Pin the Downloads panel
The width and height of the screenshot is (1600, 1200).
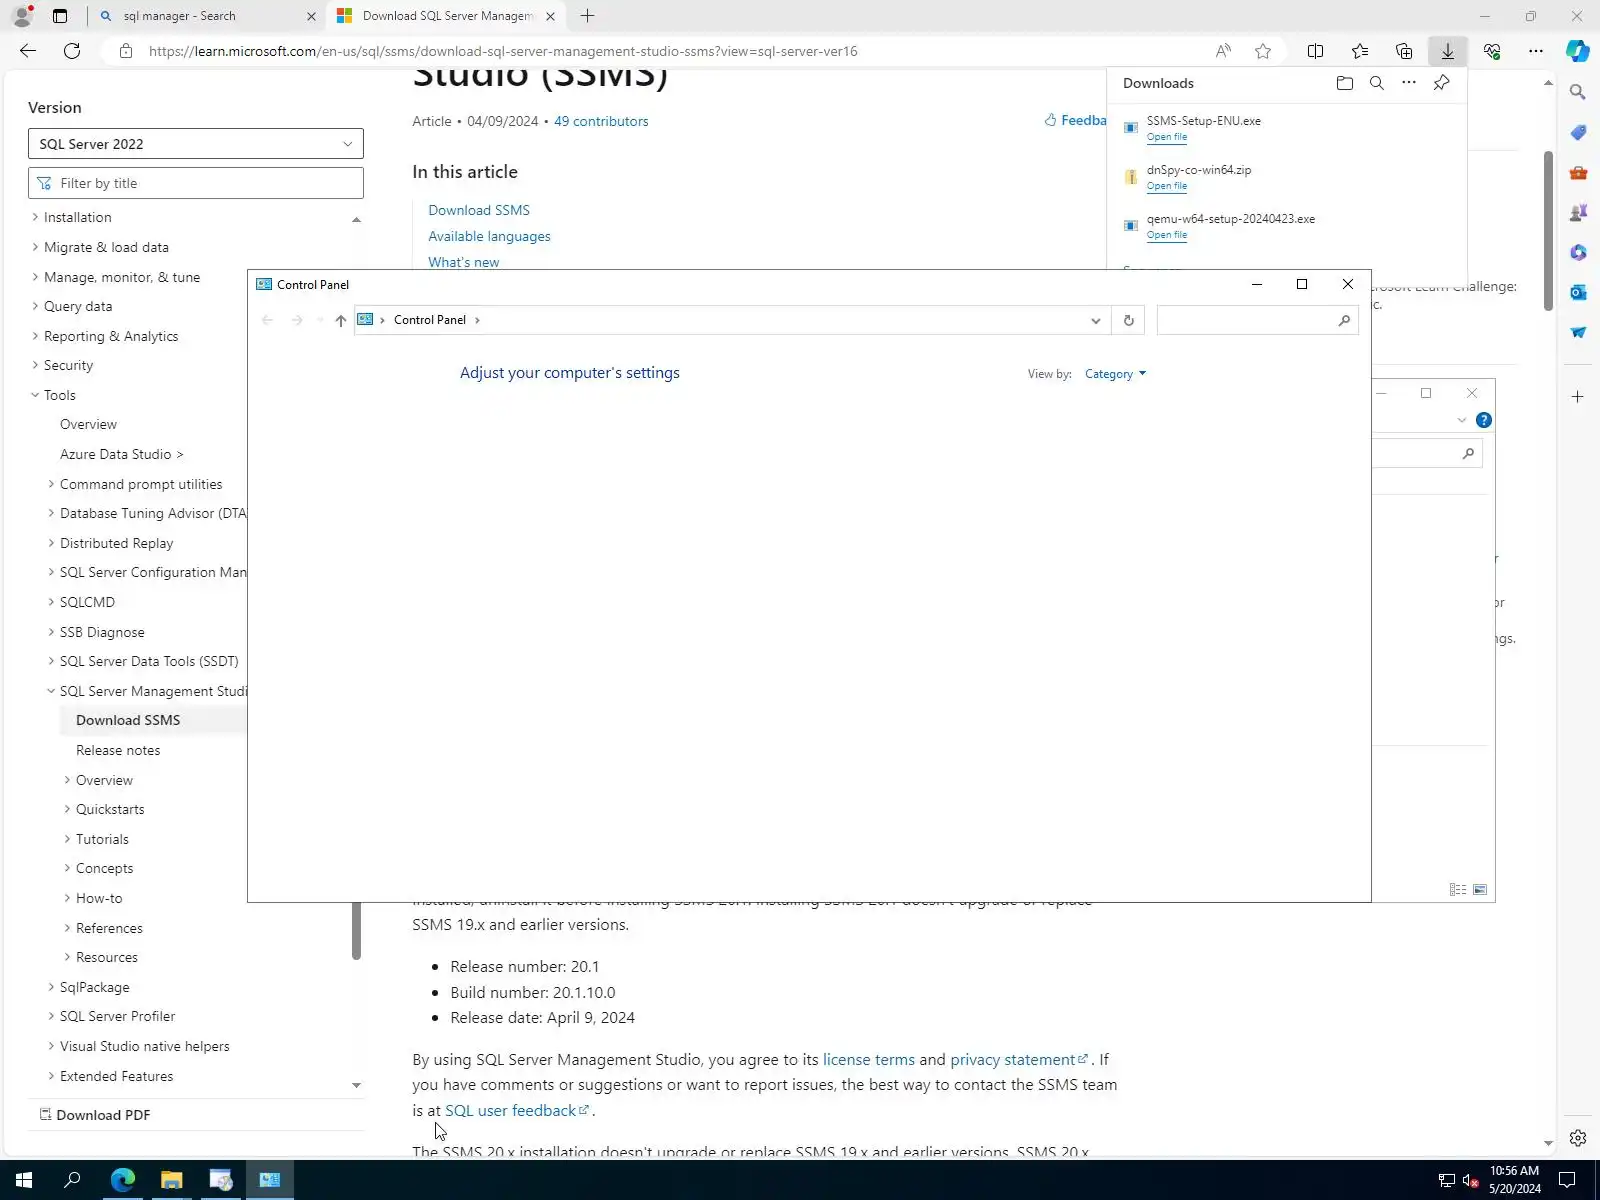point(1441,83)
